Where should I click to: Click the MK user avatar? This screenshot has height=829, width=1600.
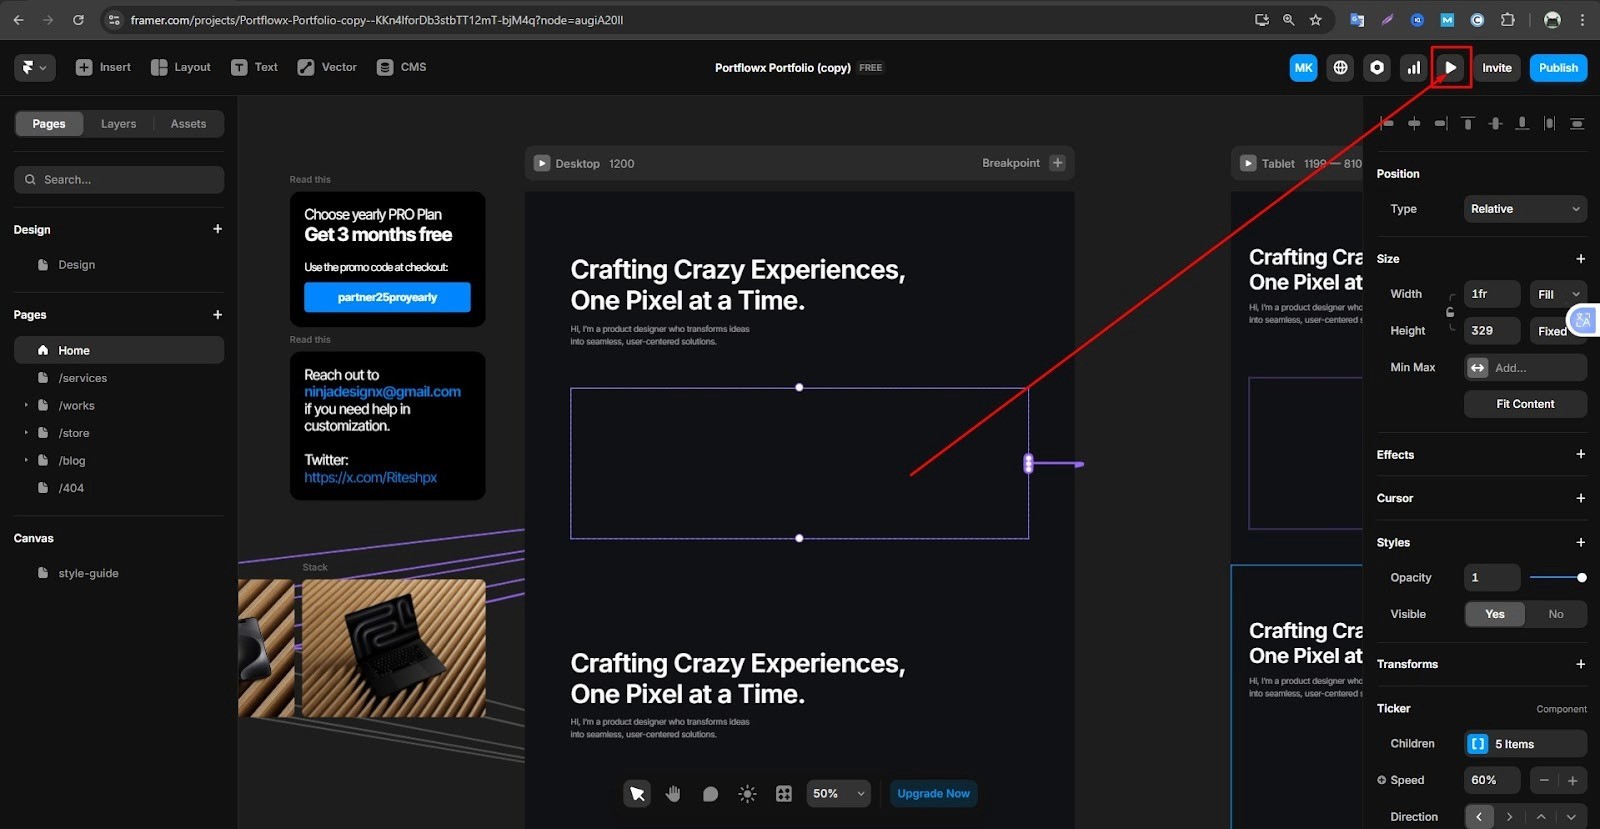point(1303,68)
